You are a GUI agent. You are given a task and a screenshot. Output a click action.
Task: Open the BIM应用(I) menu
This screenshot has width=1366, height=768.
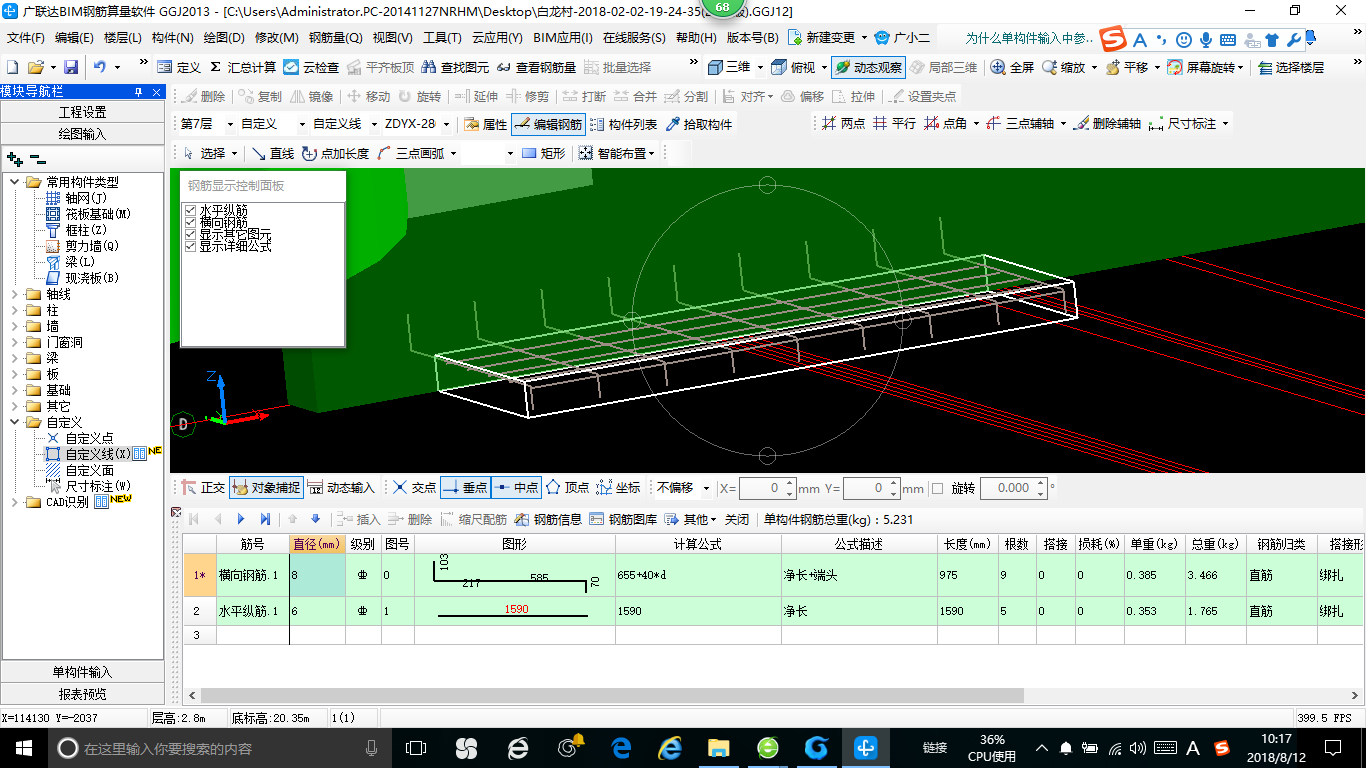pyautogui.click(x=563, y=38)
